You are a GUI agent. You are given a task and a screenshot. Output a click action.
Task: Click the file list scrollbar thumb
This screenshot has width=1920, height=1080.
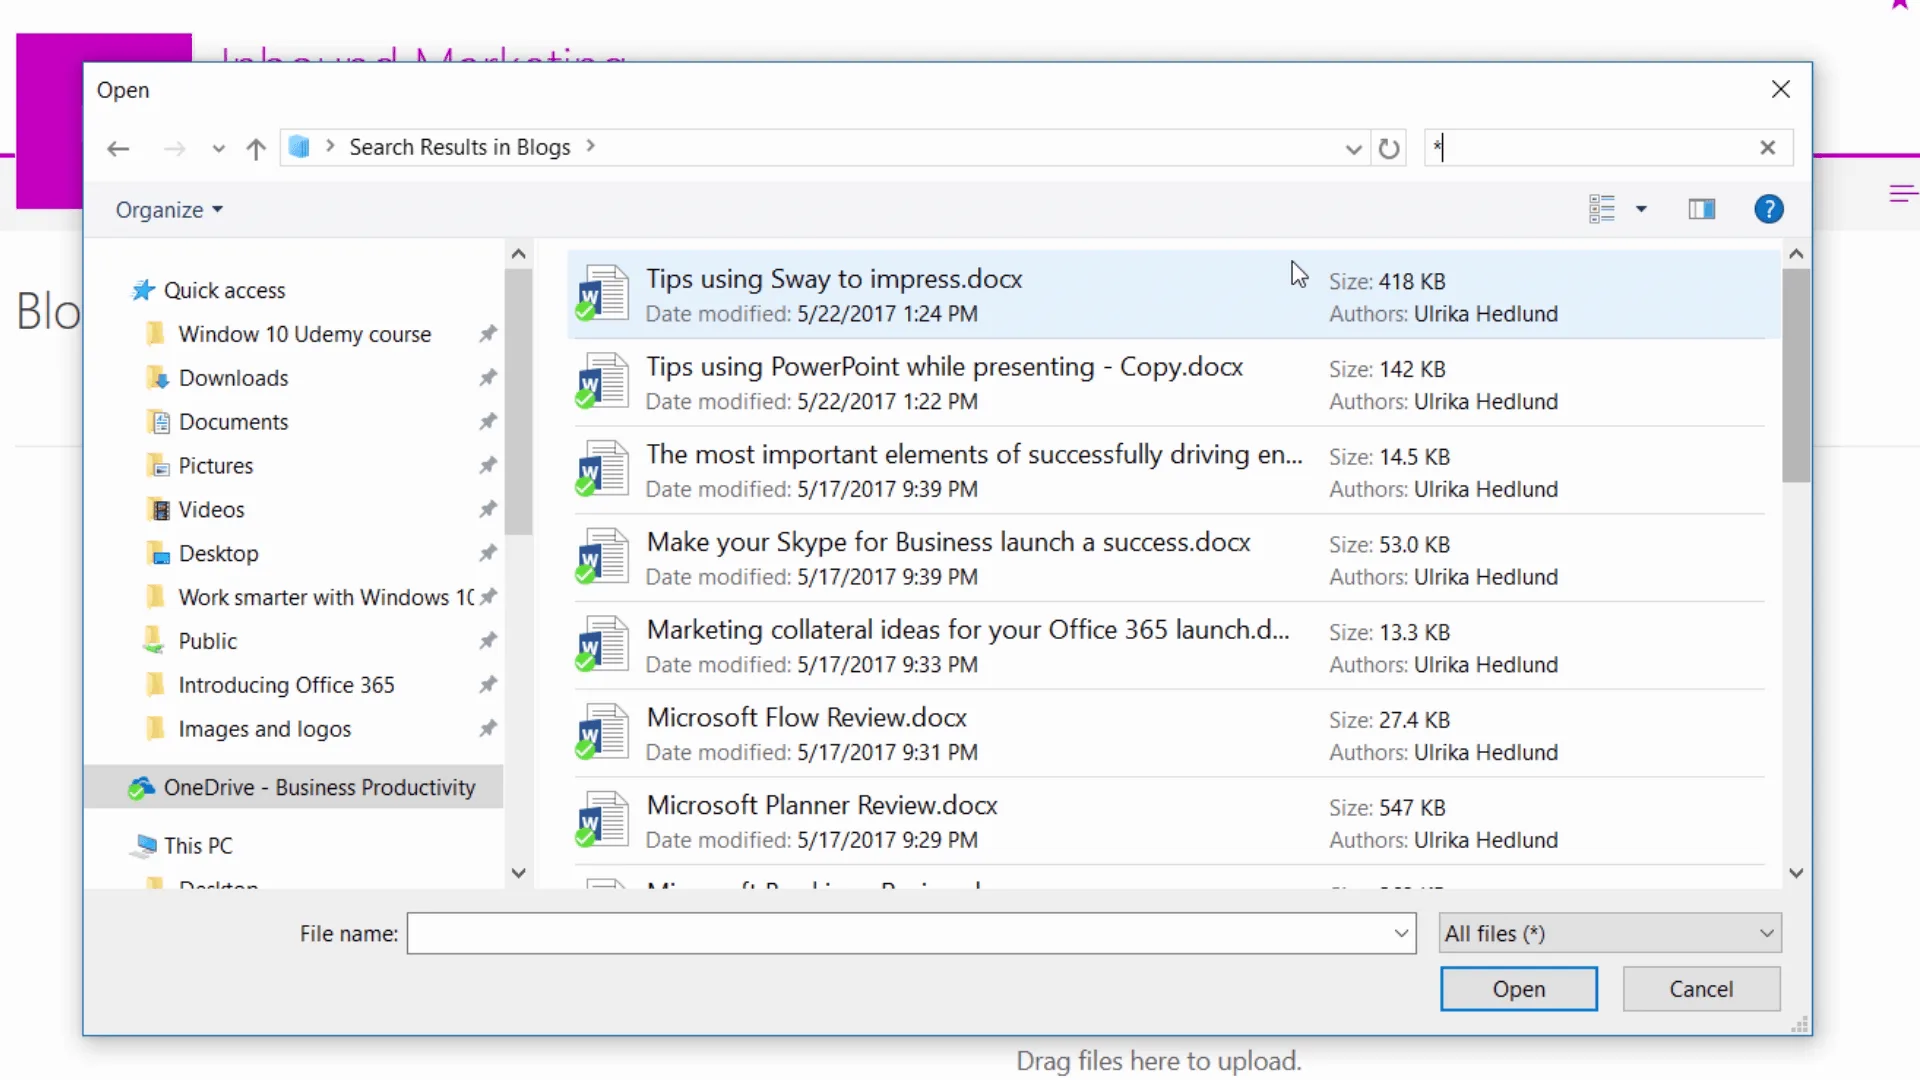click(x=1796, y=375)
